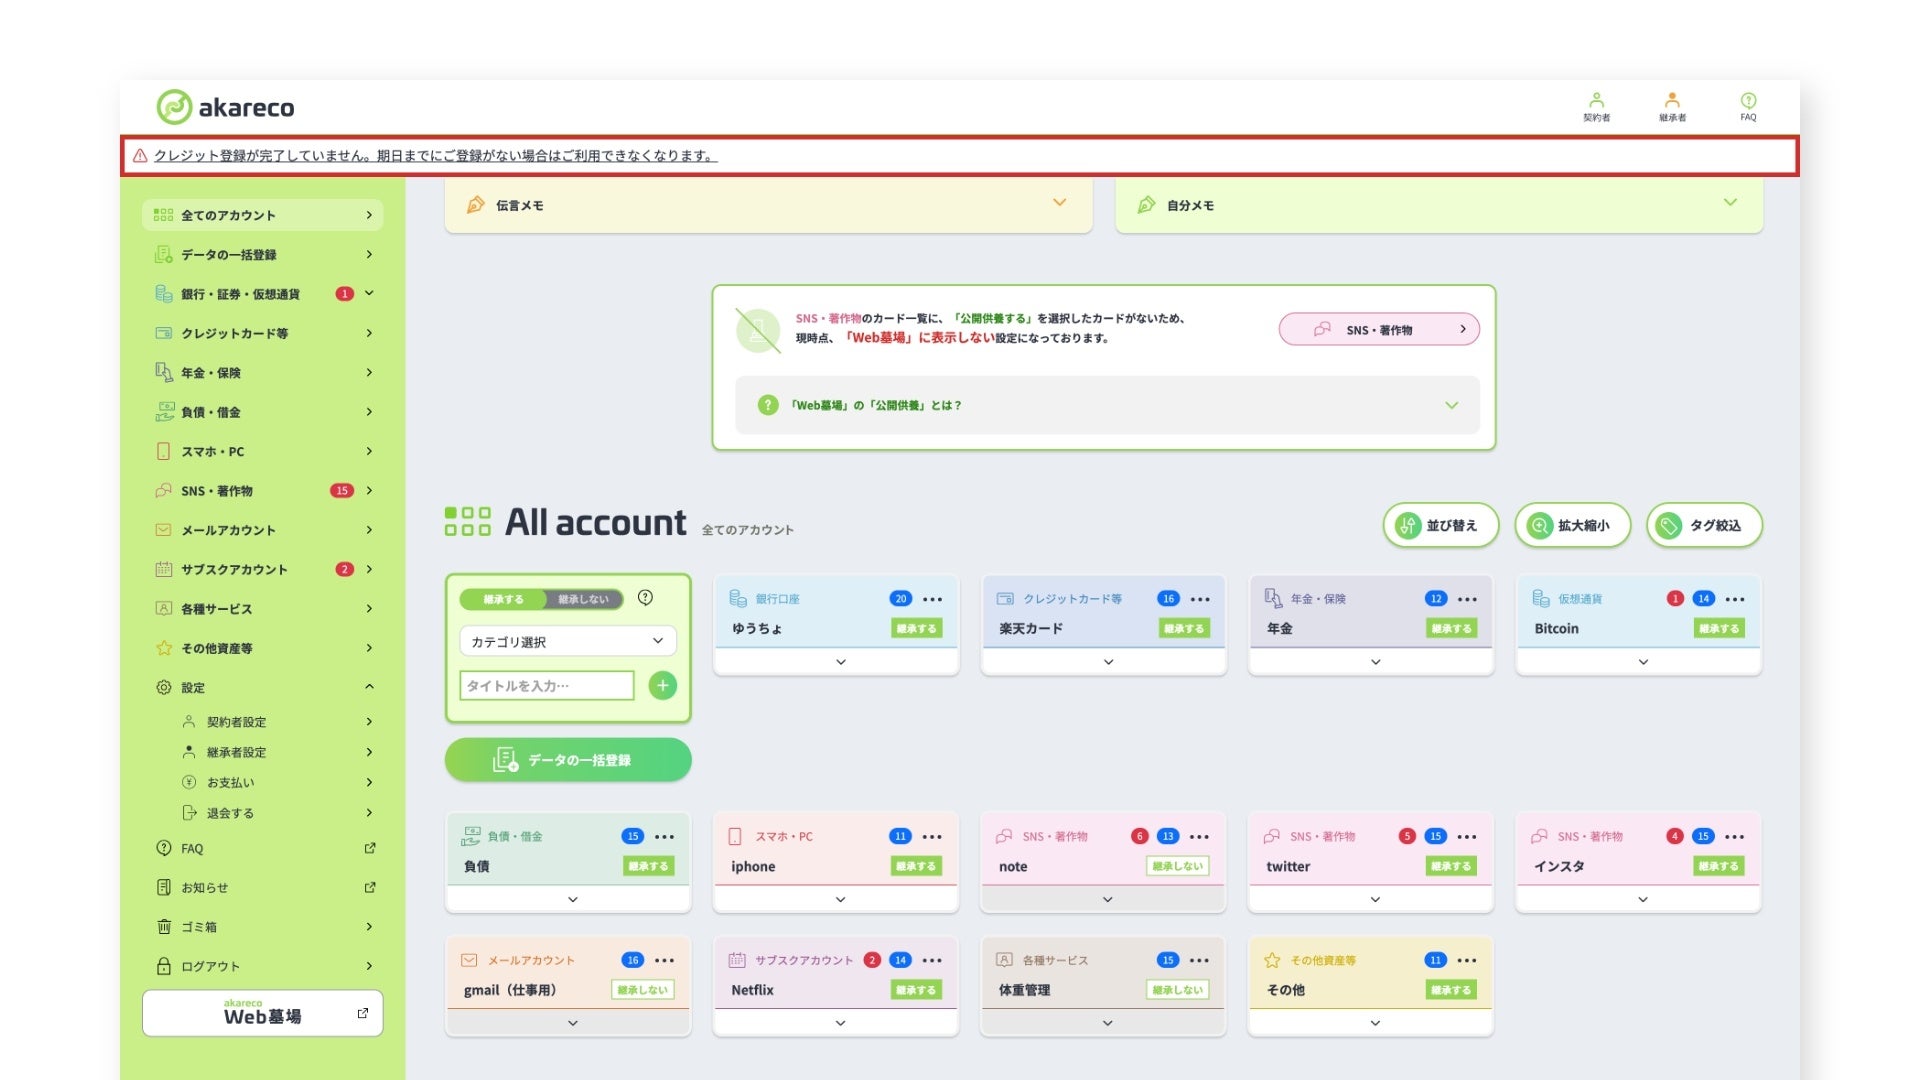Open the three-dot menu on twitter card

[1467, 837]
